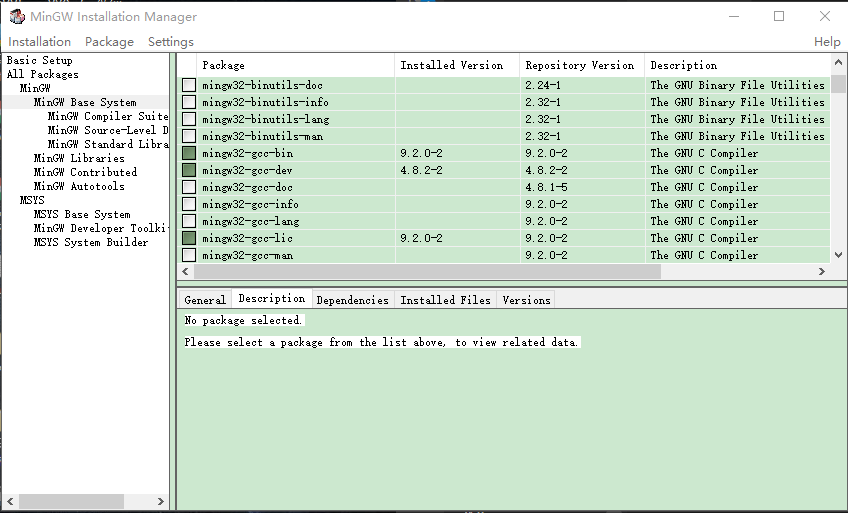Mark the mingw32-gcc-lang package checkbox

tap(189, 221)
